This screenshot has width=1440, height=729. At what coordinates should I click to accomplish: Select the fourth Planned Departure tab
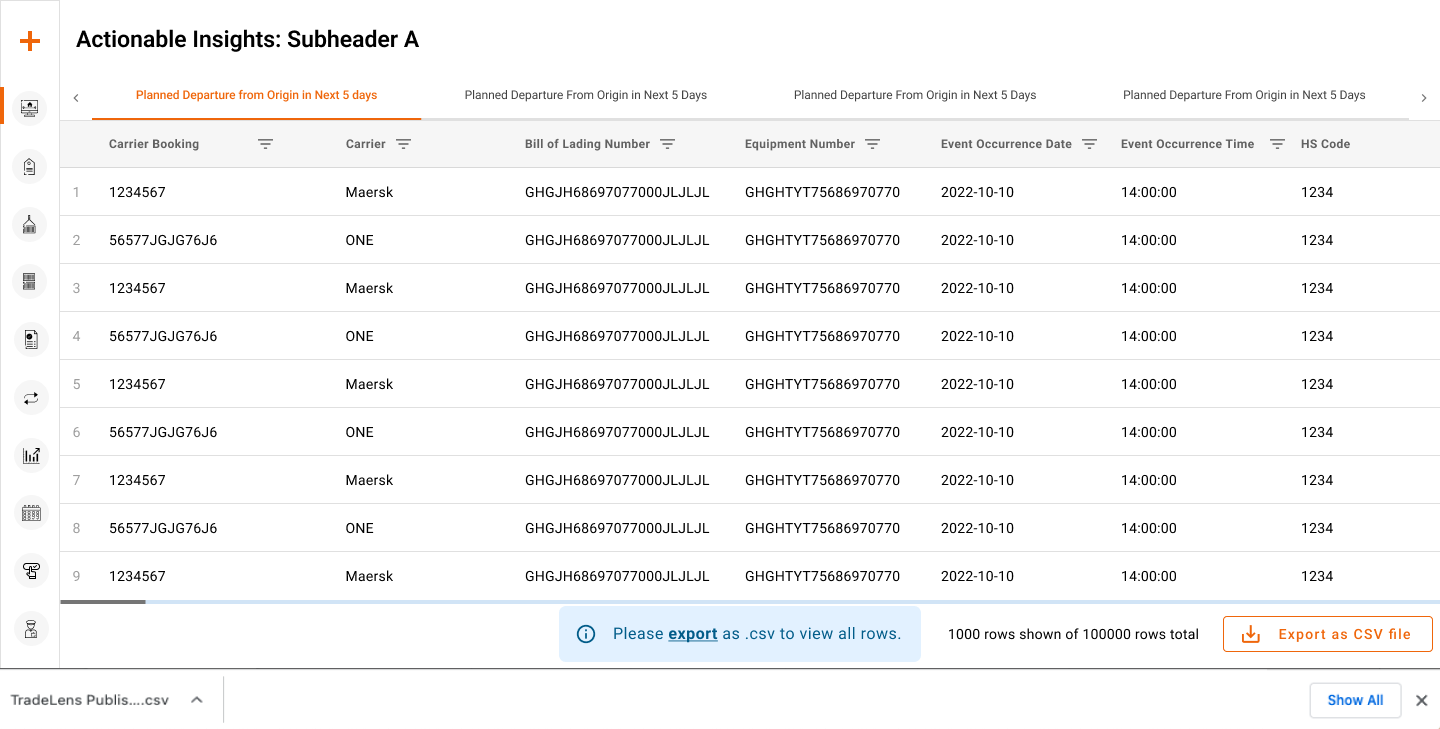click(1243, 96)
